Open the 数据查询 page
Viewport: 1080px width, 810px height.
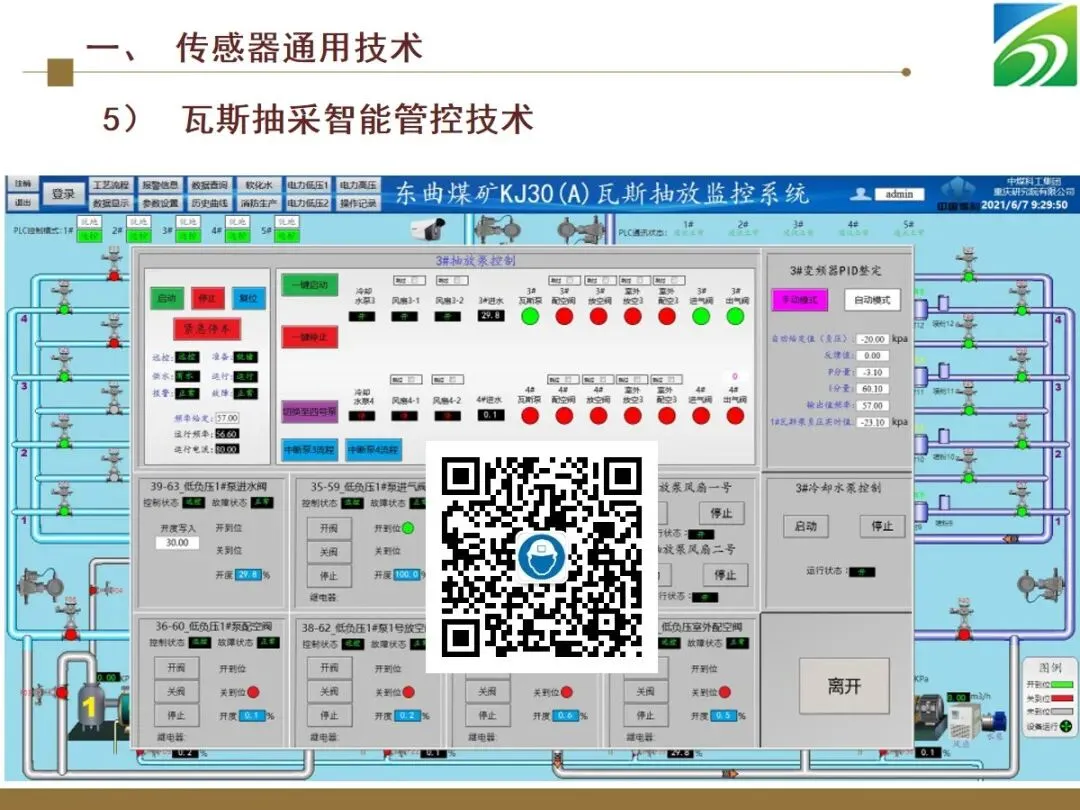coord(209,185)
